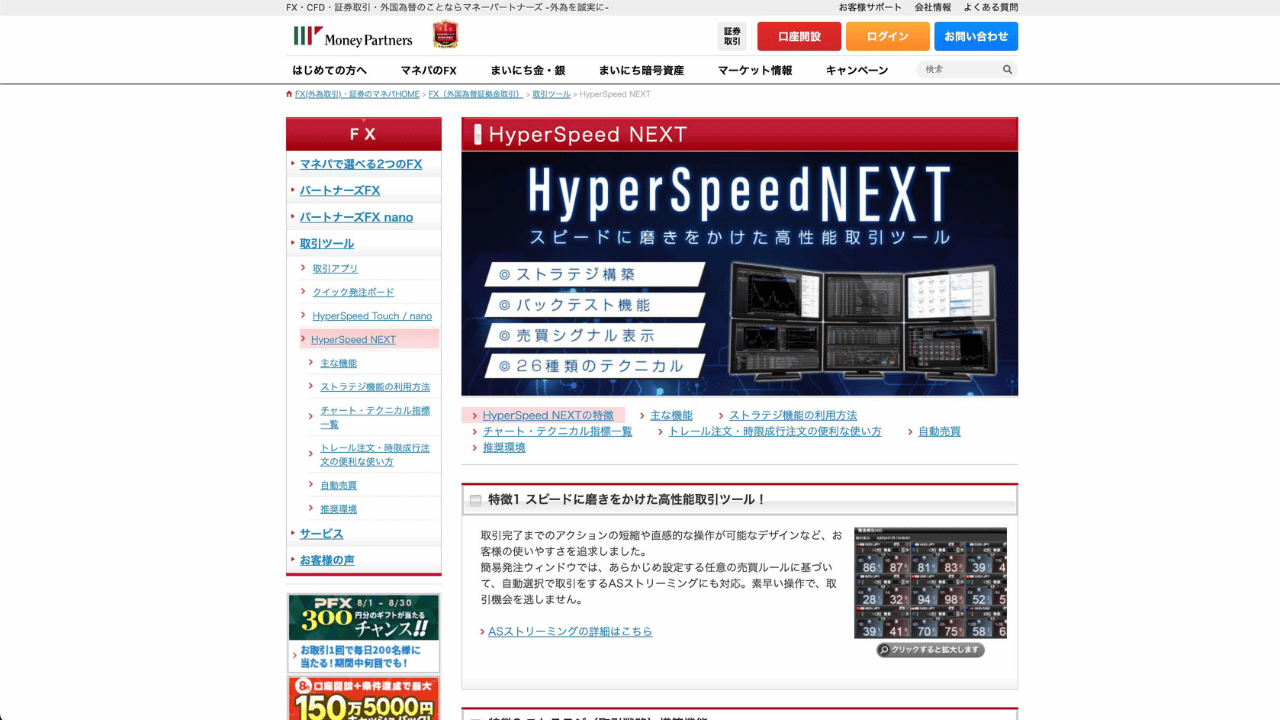Click the FX(外国為替証拠金取引) breadcrumb
Image resolution: width=1280 pixels, height=720 pixels.
click(x=476, y=94)
